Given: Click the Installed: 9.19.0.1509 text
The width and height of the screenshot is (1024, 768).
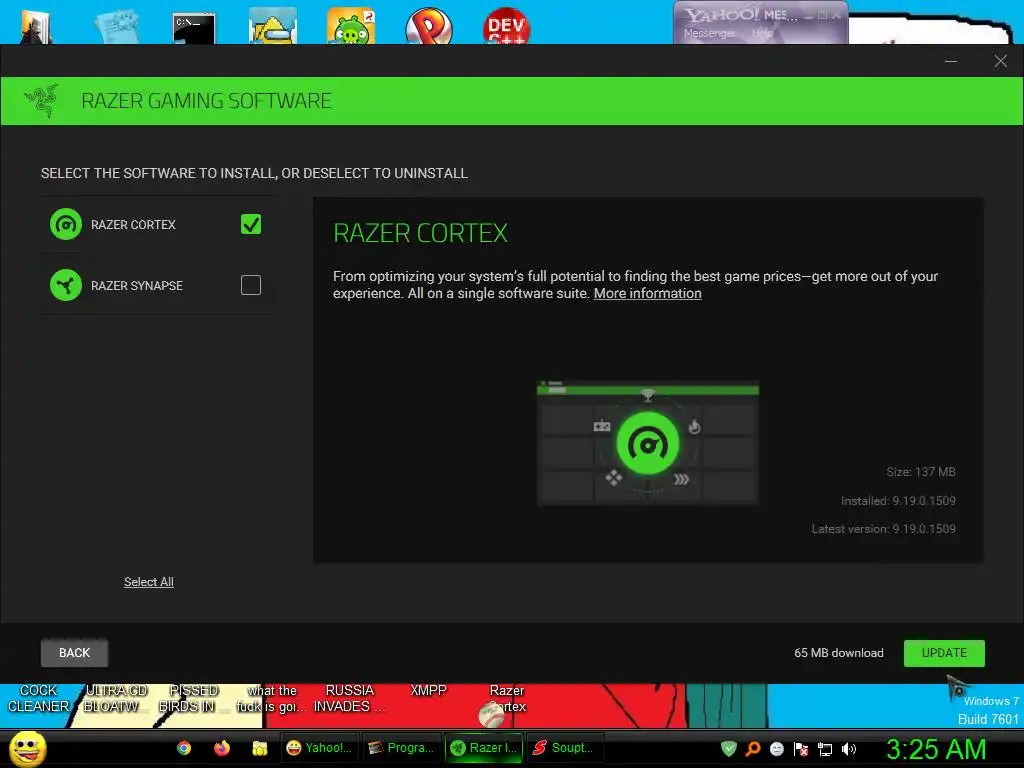Looking at the screenshot, I should (898, 500).
